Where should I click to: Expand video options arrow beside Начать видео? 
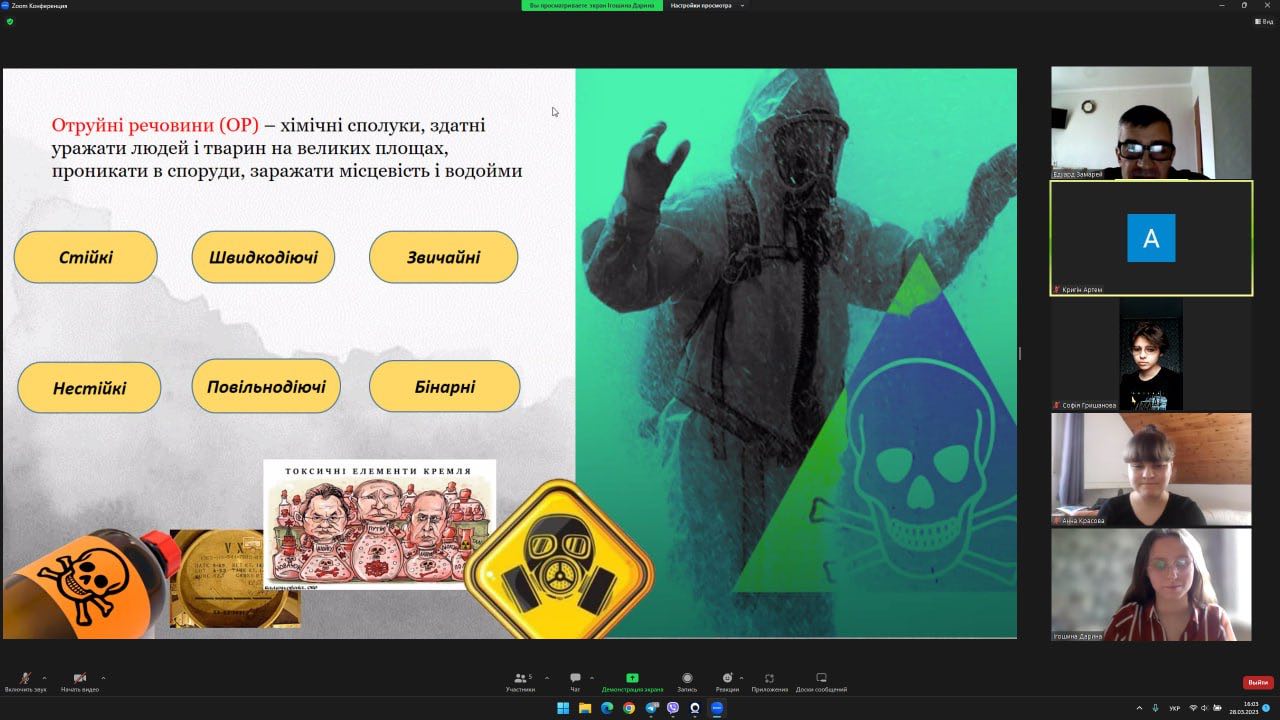coord(103,677)
